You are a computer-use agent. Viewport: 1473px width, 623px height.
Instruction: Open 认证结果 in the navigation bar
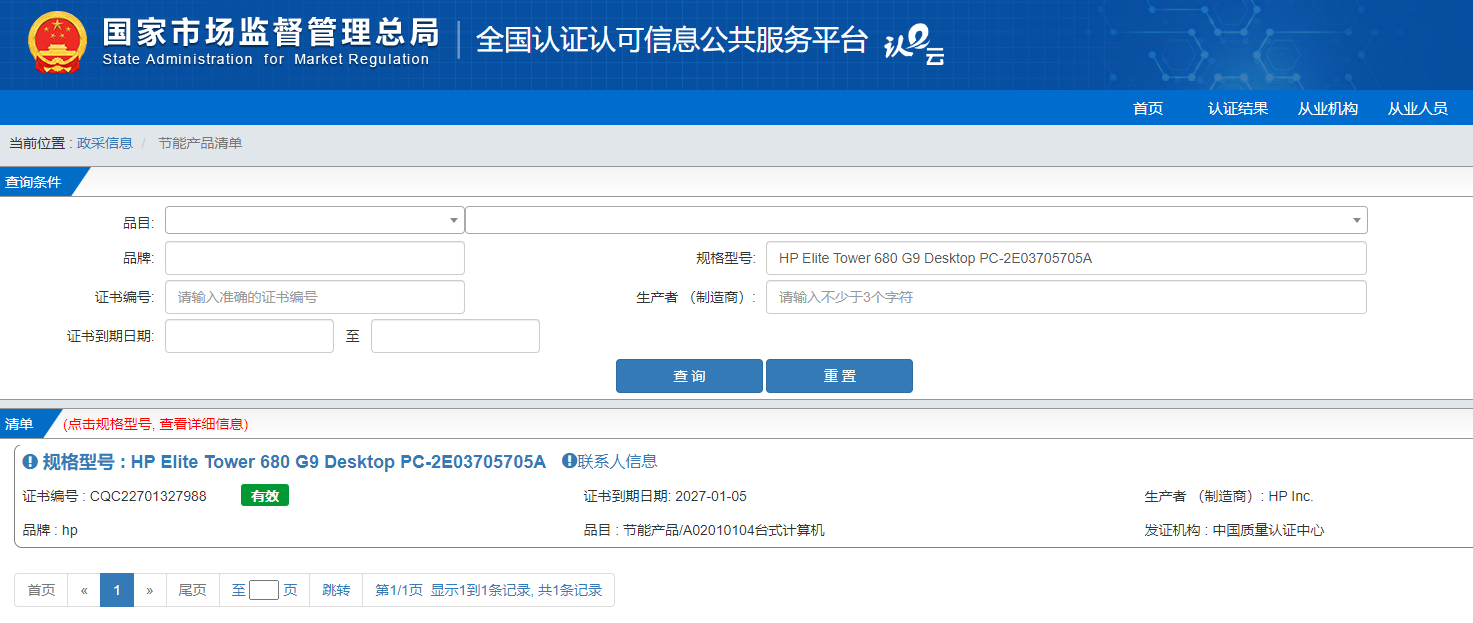coord(1238,108)
